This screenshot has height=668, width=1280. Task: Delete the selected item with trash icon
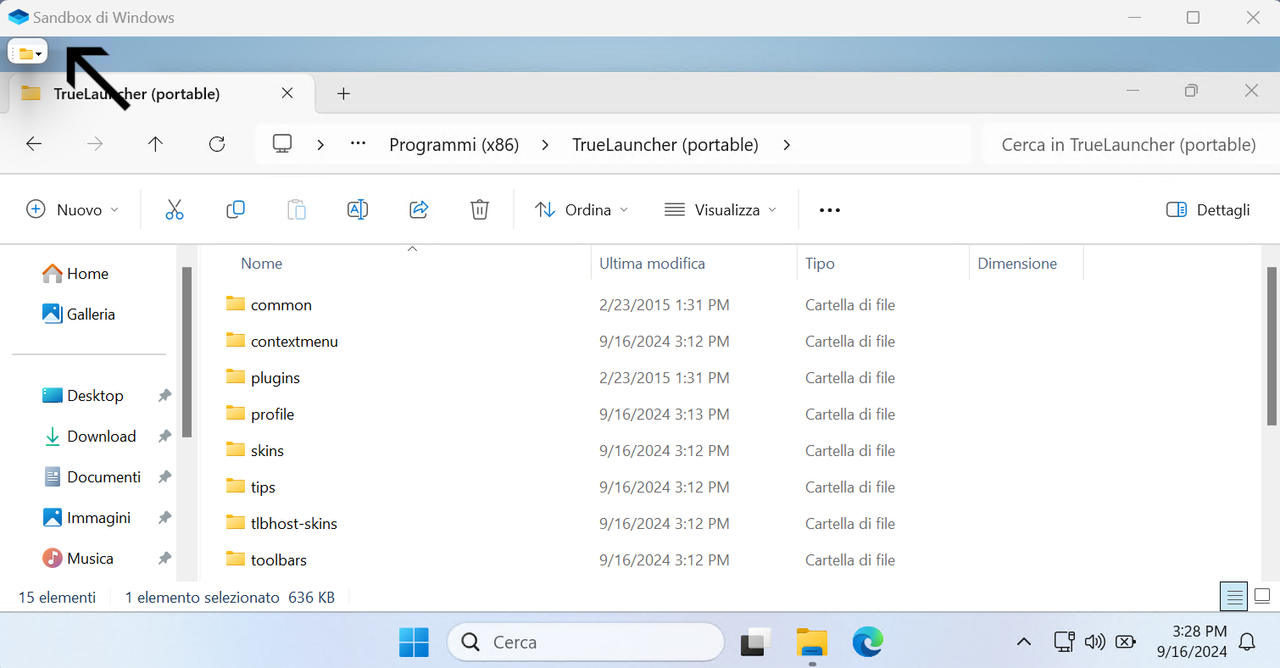480,210
